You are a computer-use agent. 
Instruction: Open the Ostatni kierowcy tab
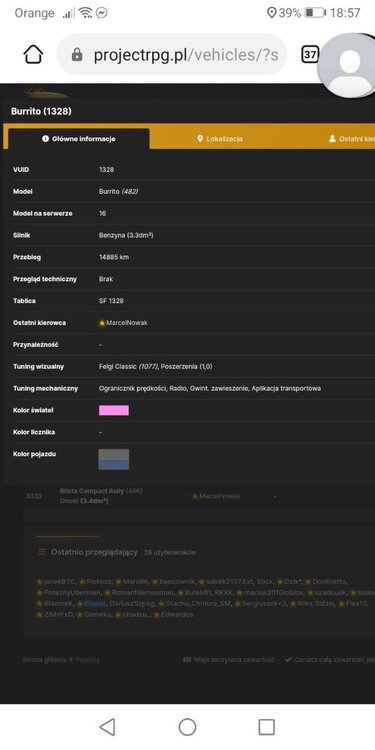[x=352, y=139]
